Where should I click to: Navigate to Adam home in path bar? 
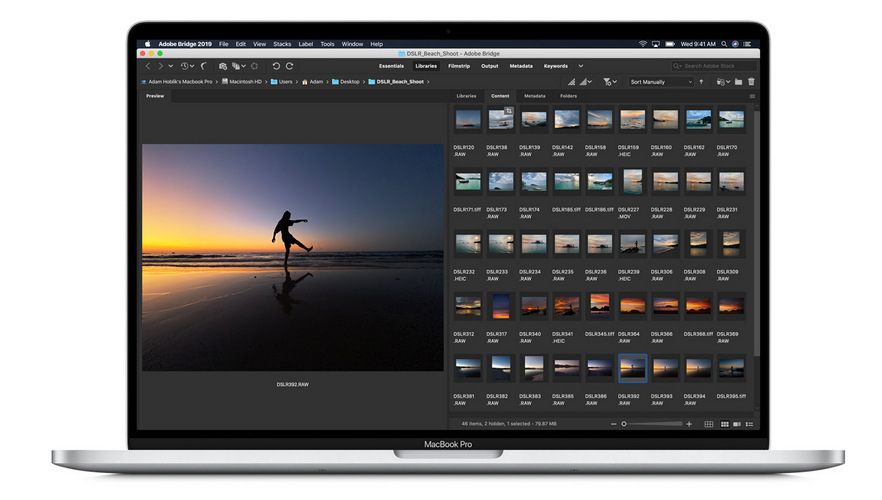[313, 82]
